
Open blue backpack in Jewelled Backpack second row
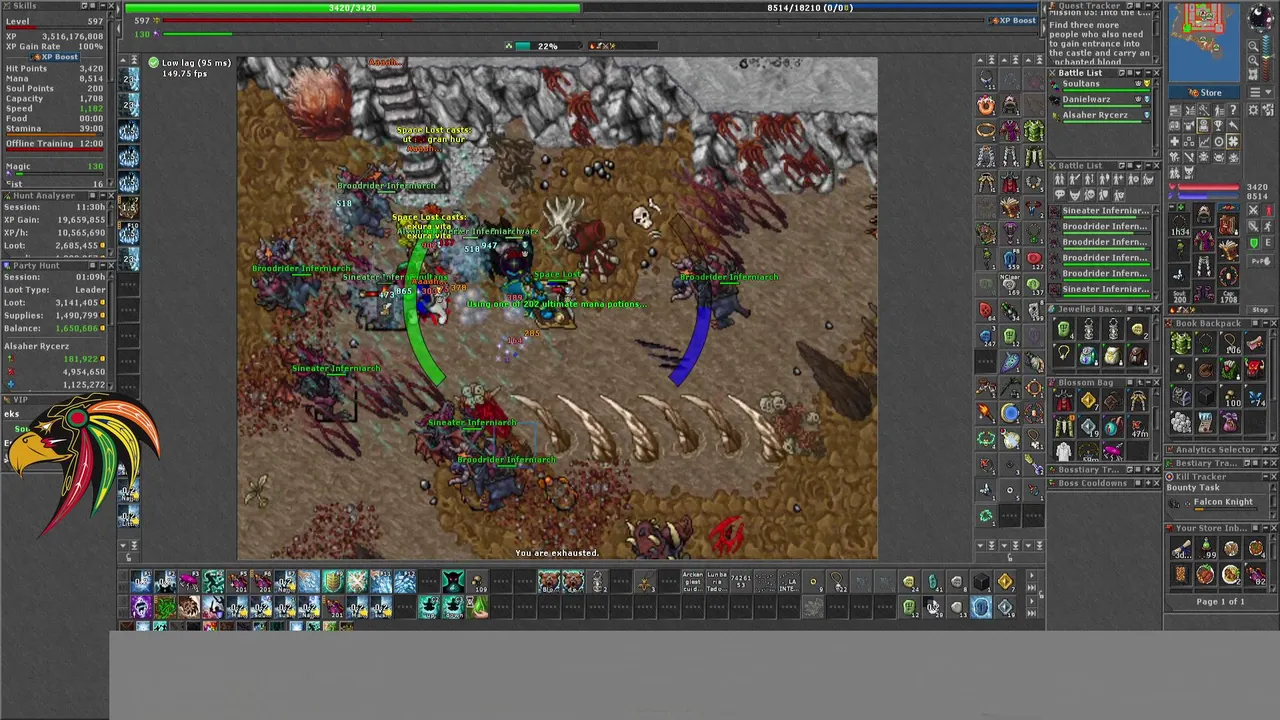coord(1088,355)
